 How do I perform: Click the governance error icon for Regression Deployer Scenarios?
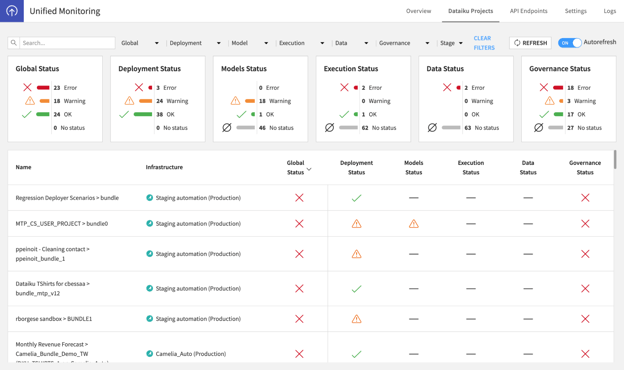tap(585, 198)
